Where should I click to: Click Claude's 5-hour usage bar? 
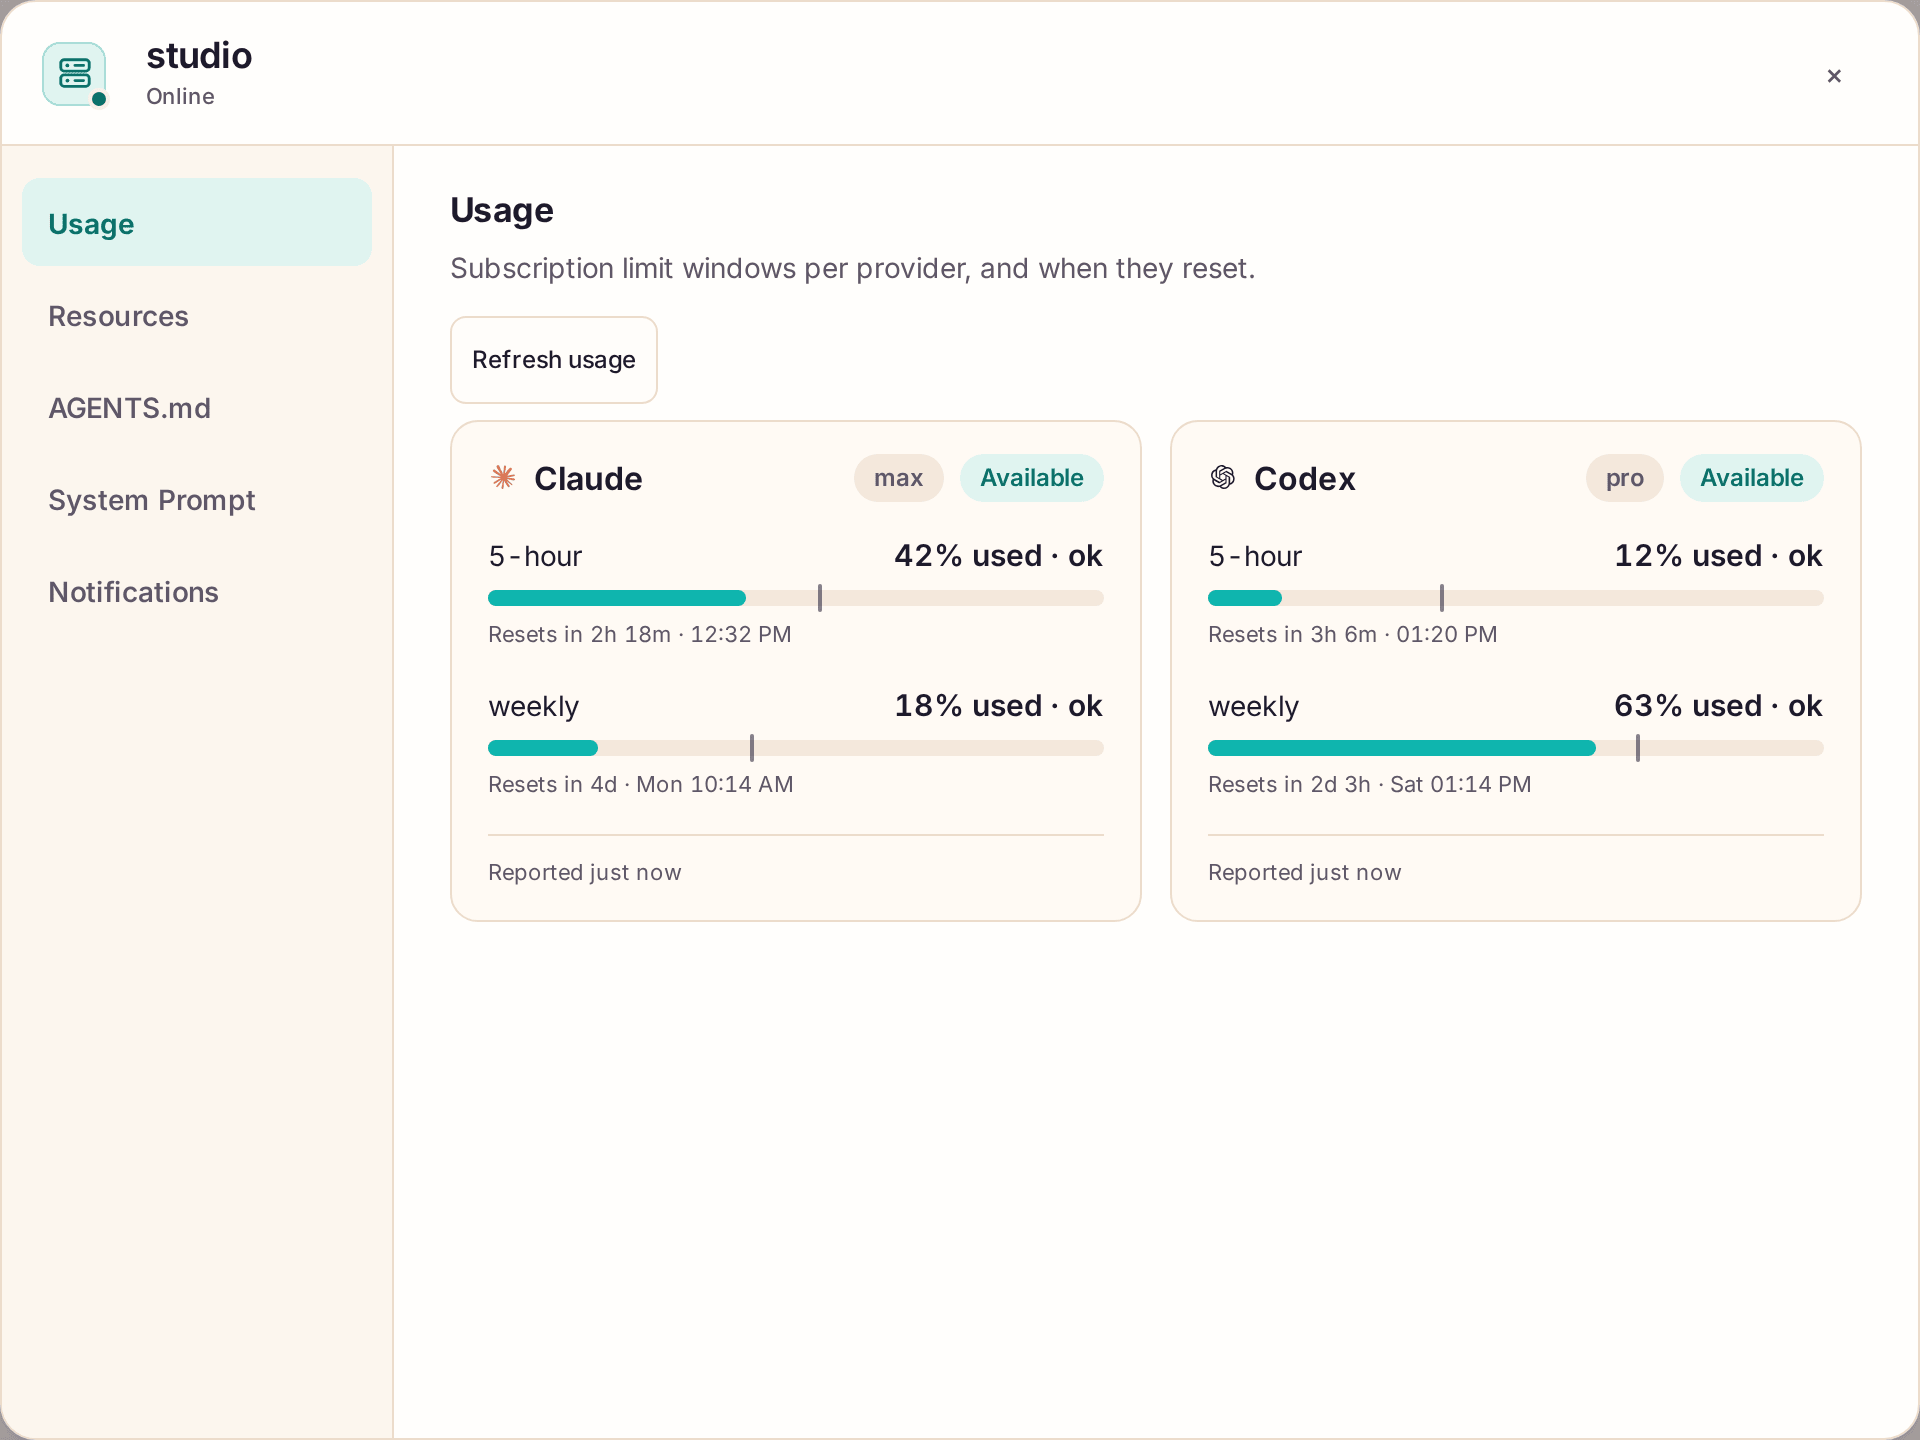(796, 598)
